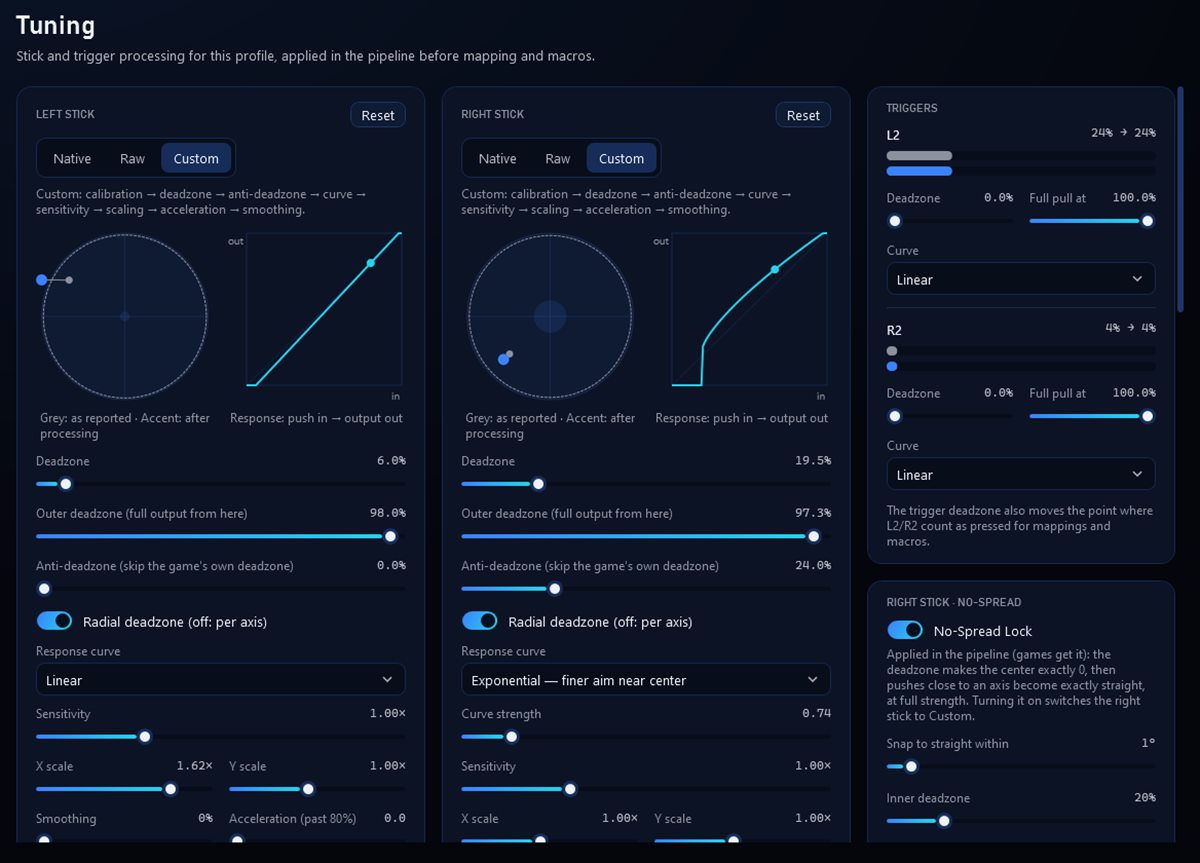Set the right stick Curve strength slider
1200x863 pixels.
point(646,737)
